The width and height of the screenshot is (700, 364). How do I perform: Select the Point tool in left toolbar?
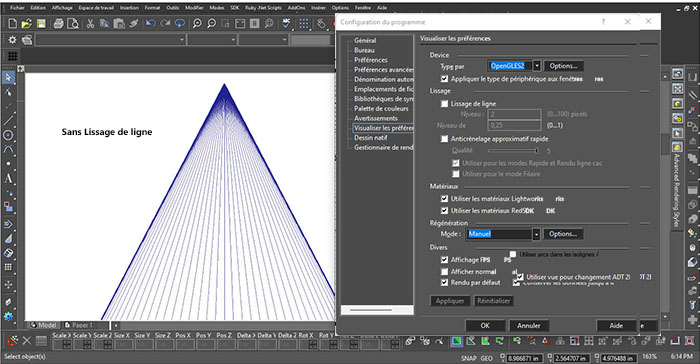click(x=8, y=163)
